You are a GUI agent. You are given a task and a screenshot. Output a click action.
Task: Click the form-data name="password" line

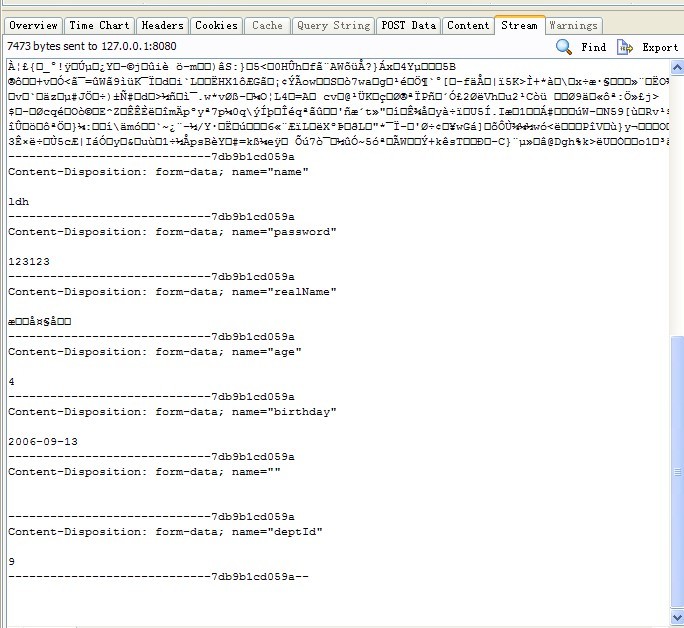pyautogui.click(x=172, y=232)
